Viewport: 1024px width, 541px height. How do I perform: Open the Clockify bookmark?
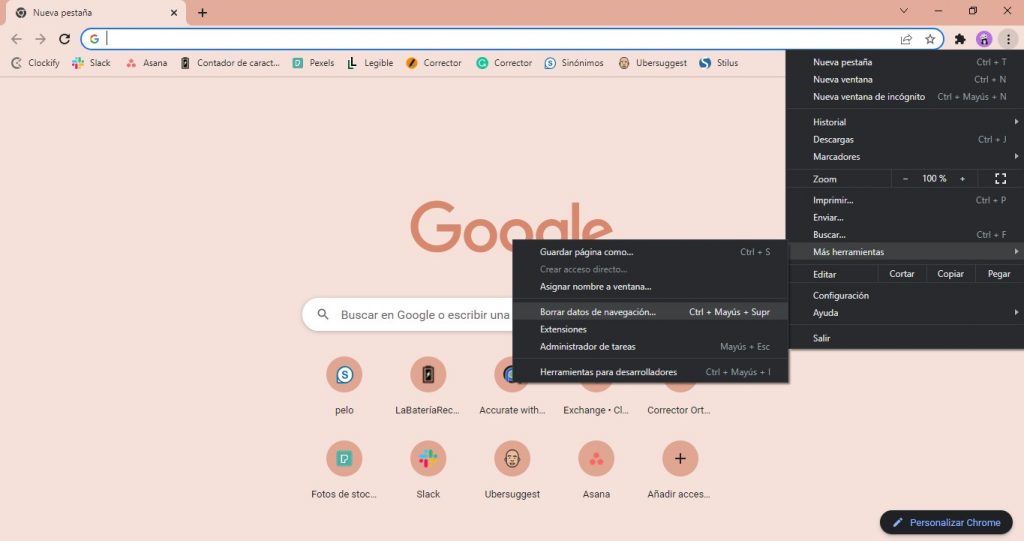pos(36,63)
